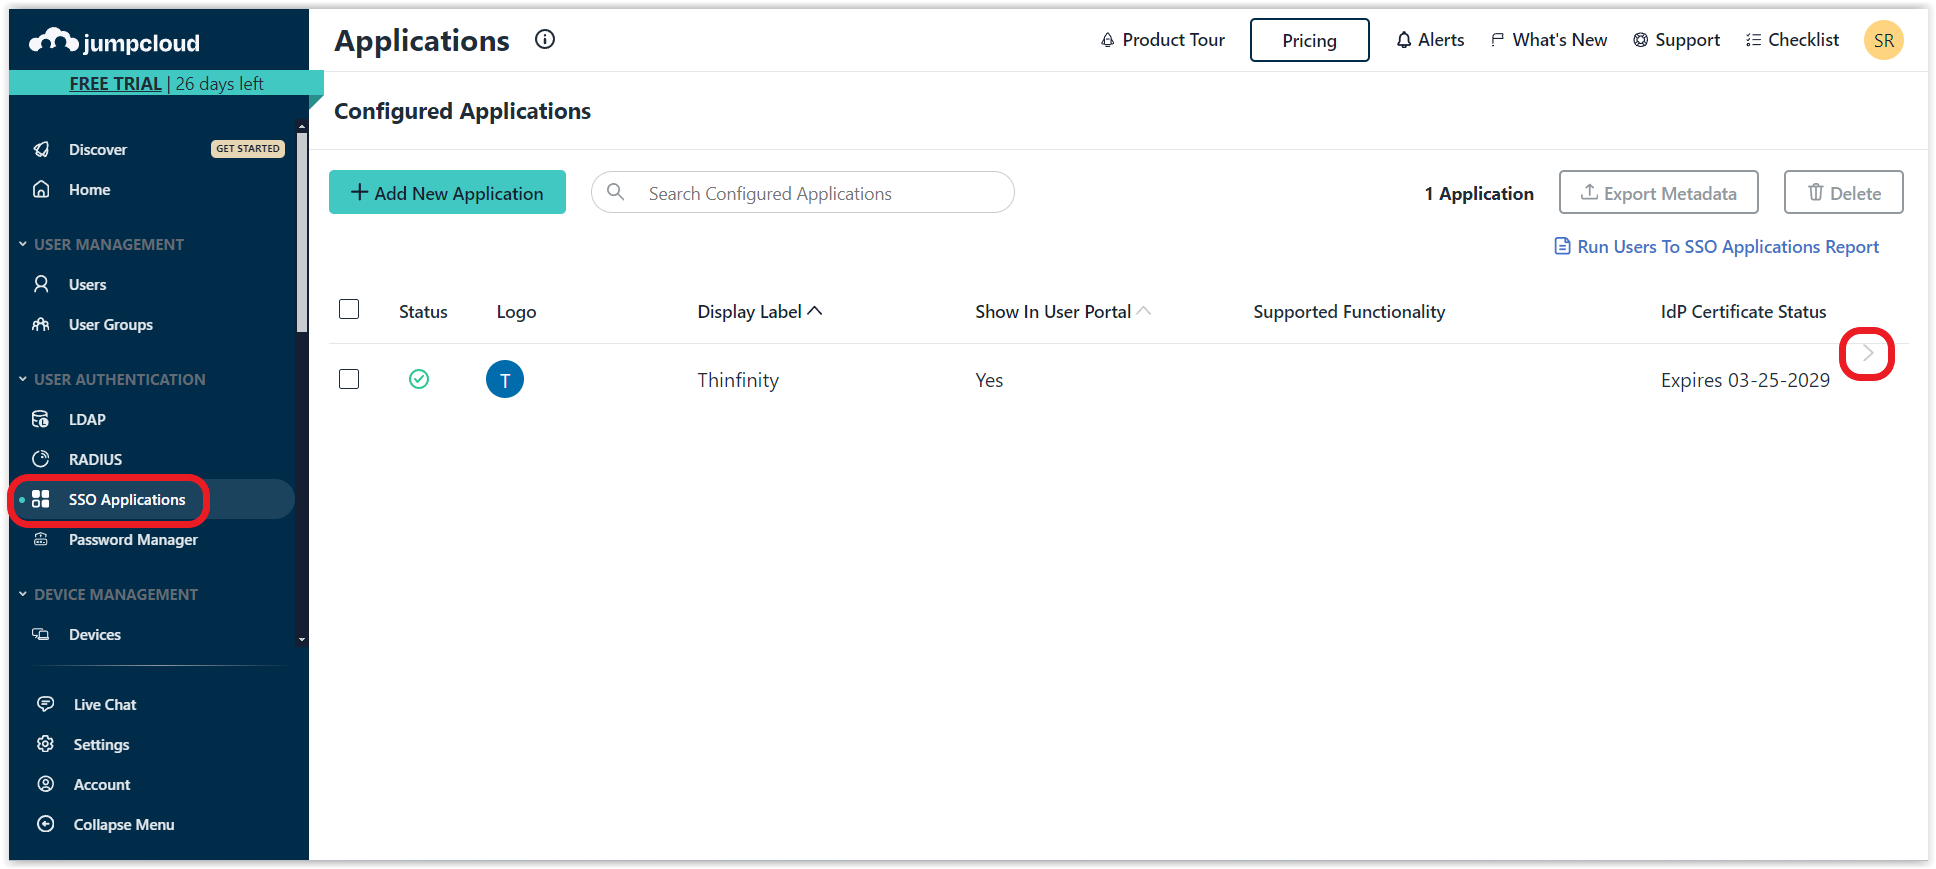Click the '26 days left' trial text

pos(220,83)
